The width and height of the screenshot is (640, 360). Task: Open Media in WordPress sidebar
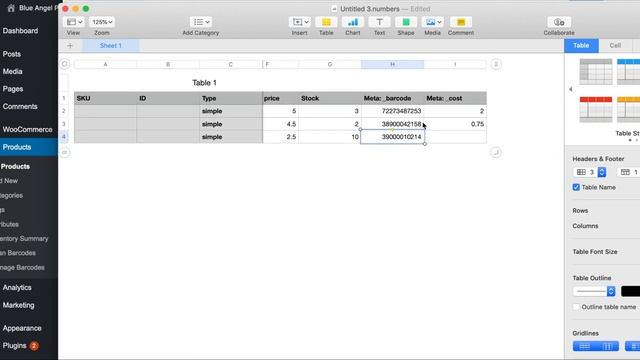[12, 71]
